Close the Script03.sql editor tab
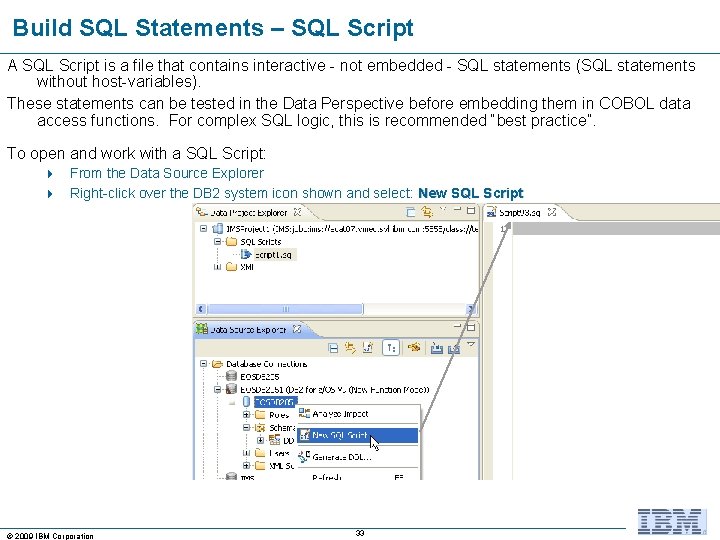Viewport: 720px width, 540px height. click(x=552, y=212)
